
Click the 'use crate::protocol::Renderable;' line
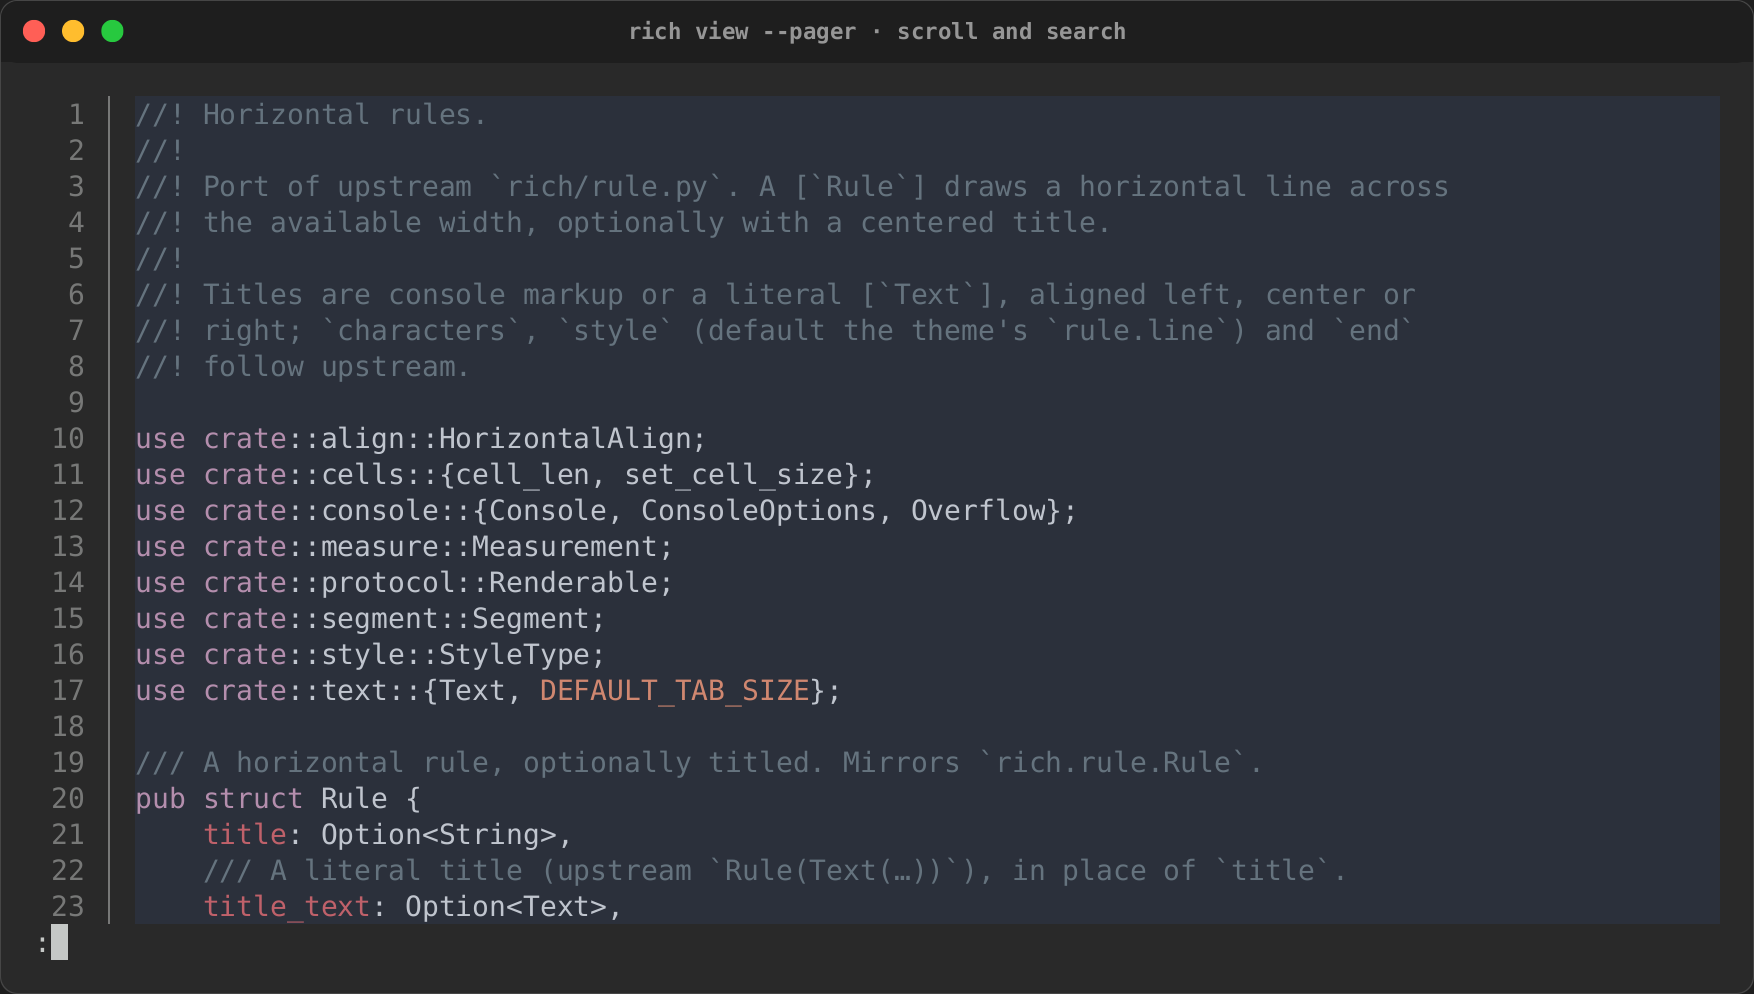[404, 583]
